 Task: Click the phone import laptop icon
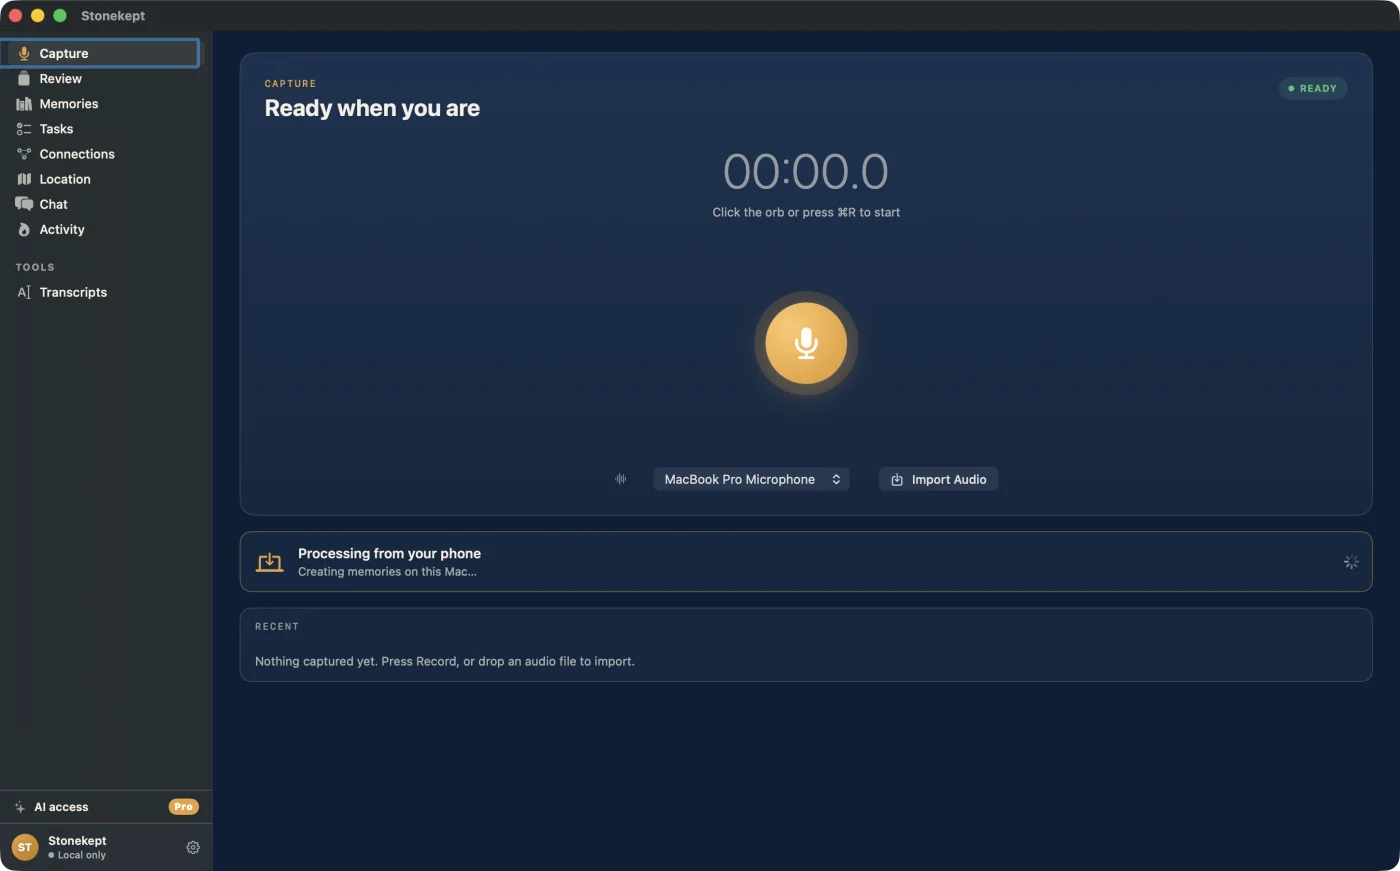[270, 562]
